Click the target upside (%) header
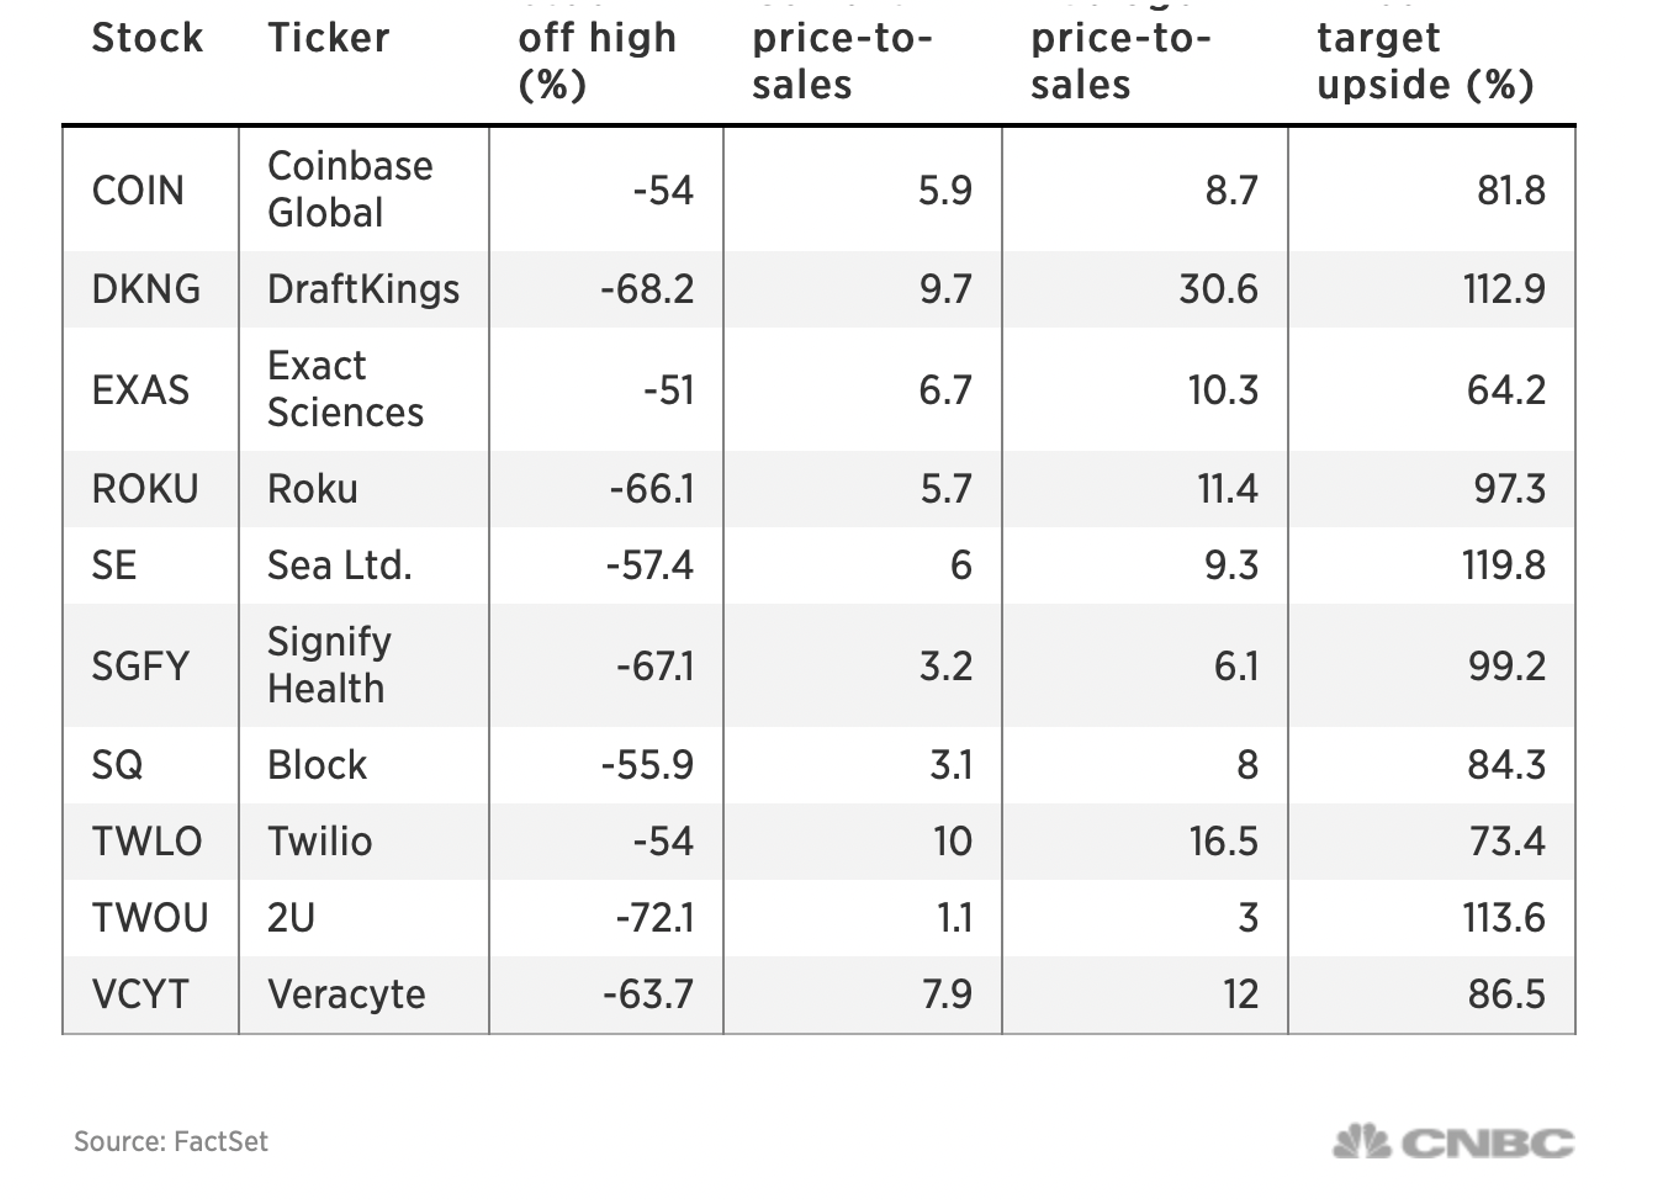Image resolution: width=1666 pixels, height=1200 pixels. tap(1424, 62)
